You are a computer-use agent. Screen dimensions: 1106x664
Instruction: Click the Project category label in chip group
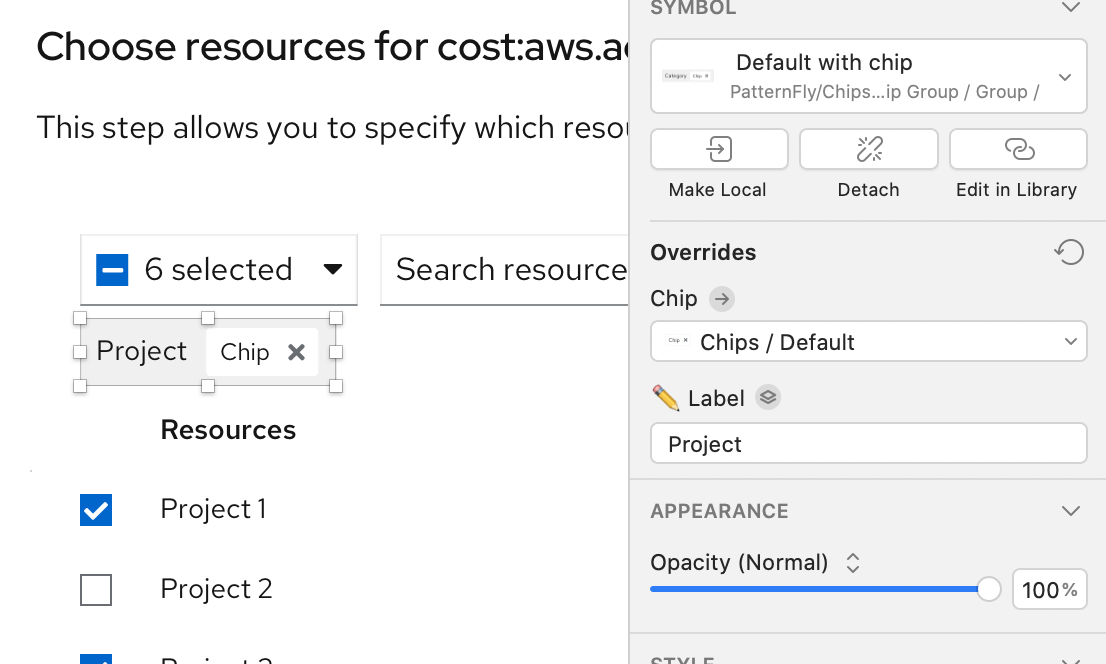[141, 351]
